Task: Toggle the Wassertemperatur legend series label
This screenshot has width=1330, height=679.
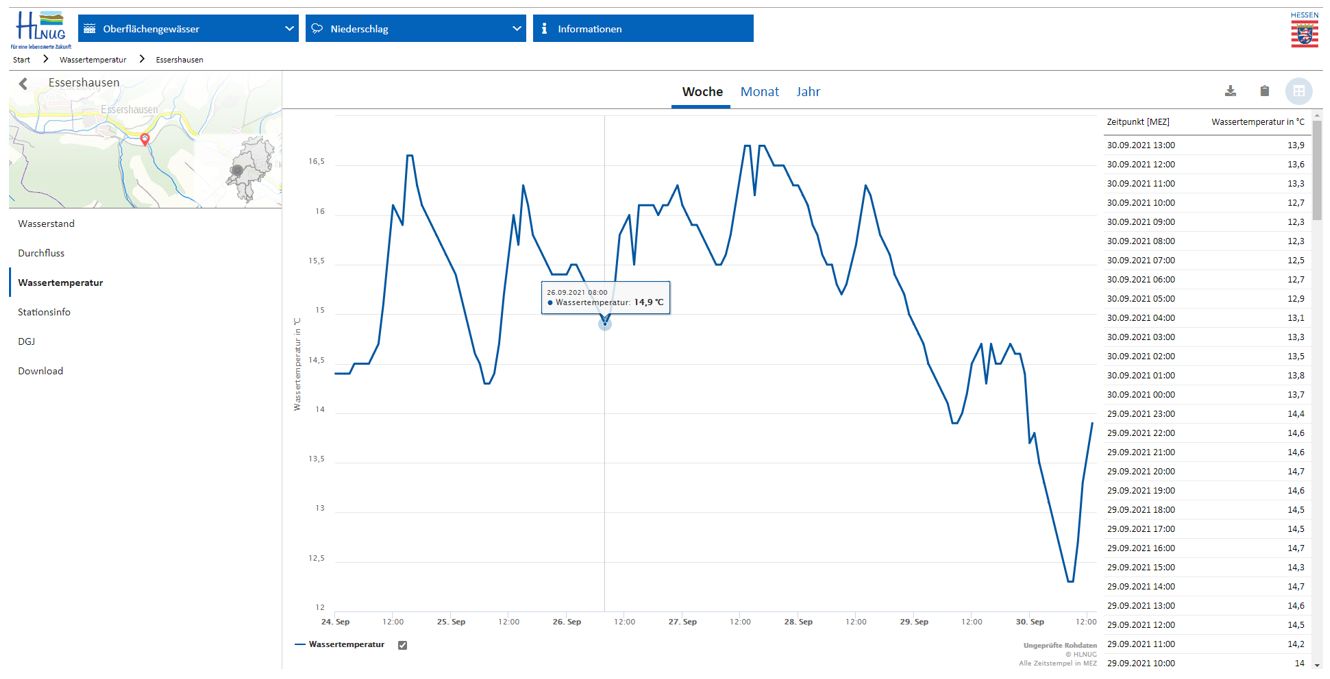Action: point(346,645)
